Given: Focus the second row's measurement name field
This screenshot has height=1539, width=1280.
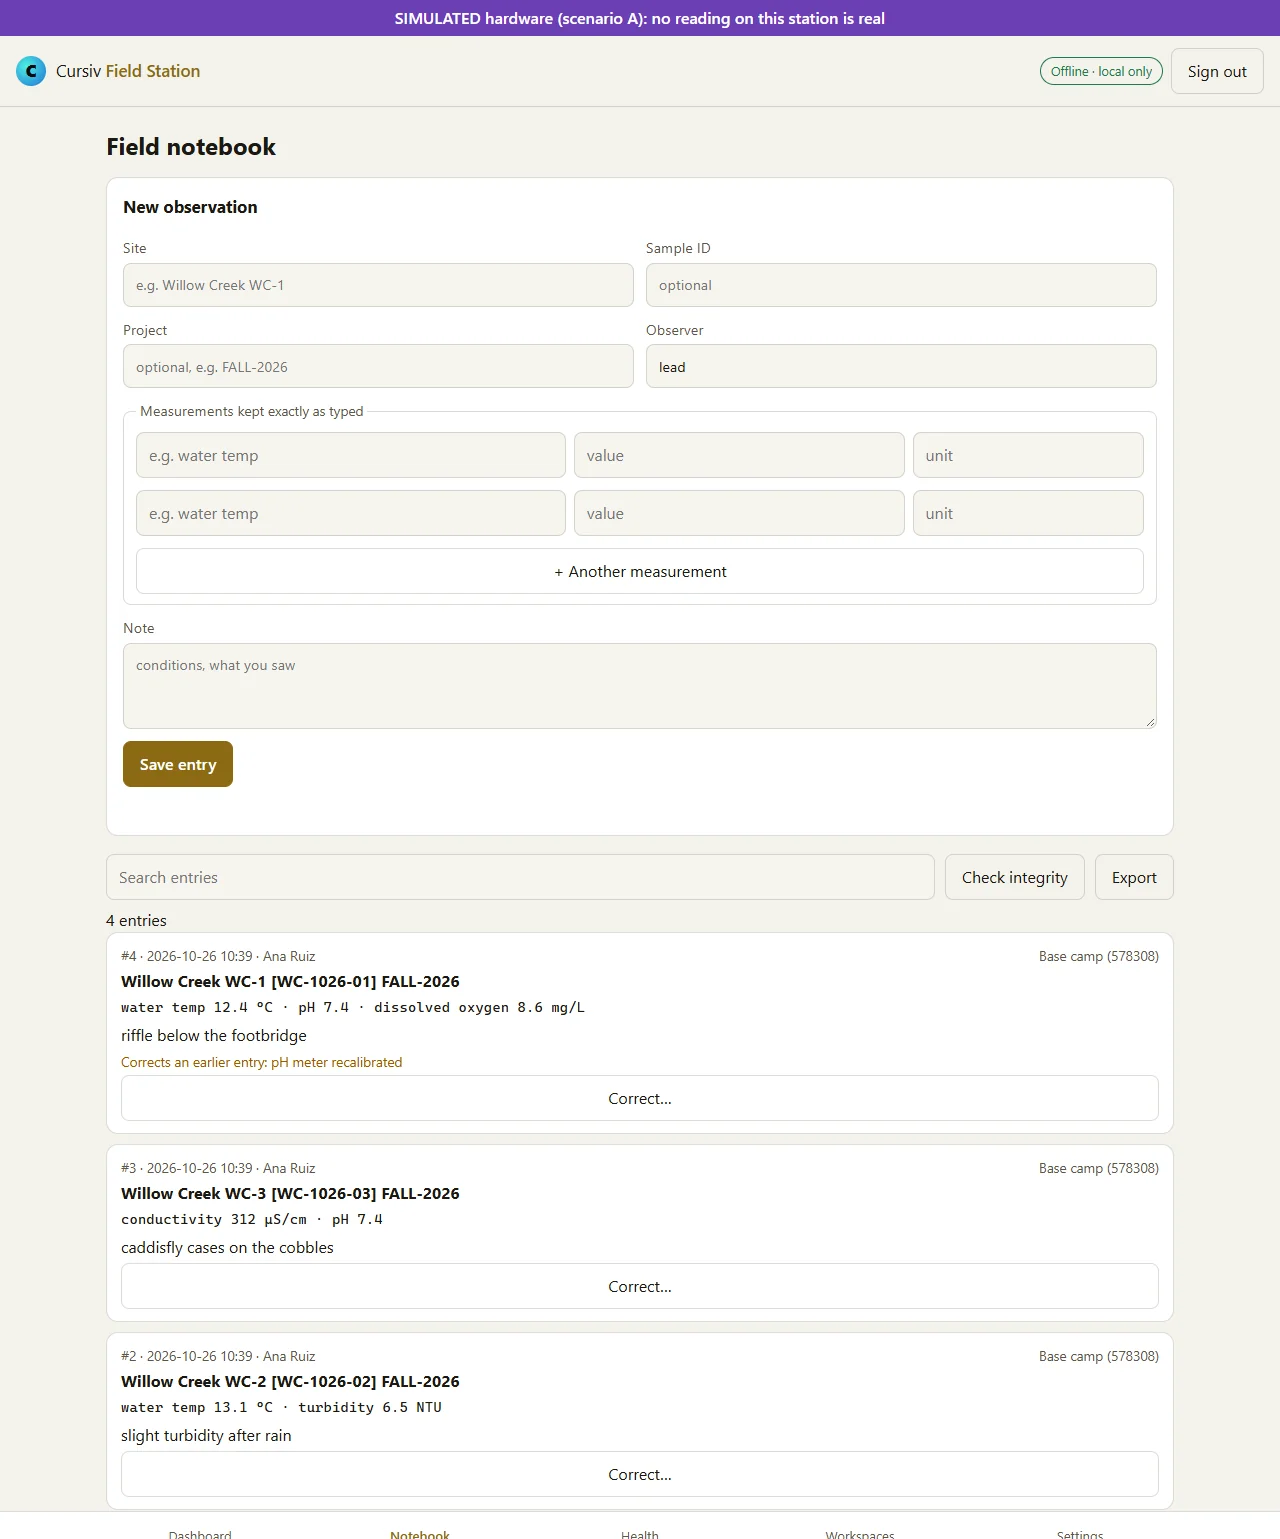Looking at the screenshot, I should [x=351, y=513].
